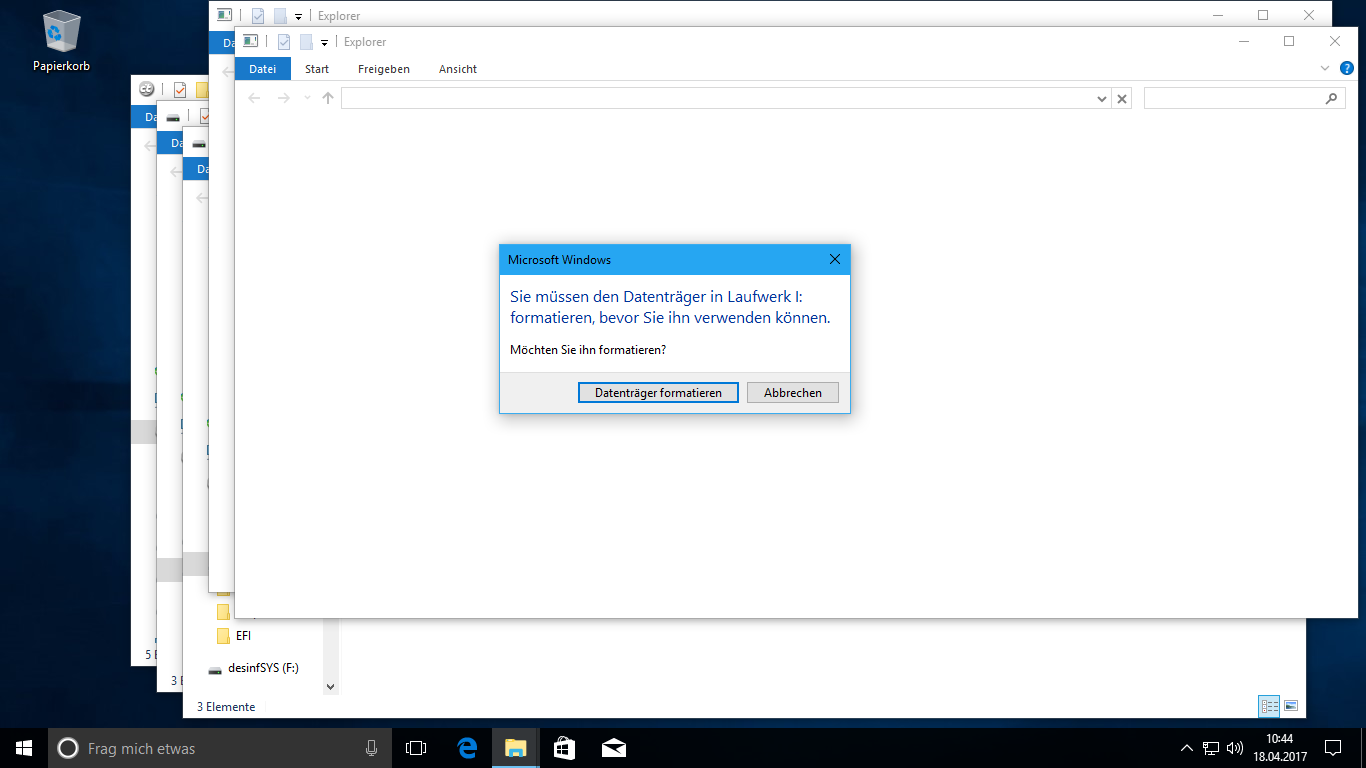
Task: Click the back arrow in front Explorer
Action: pyautogui.click(x=254, y=98)
